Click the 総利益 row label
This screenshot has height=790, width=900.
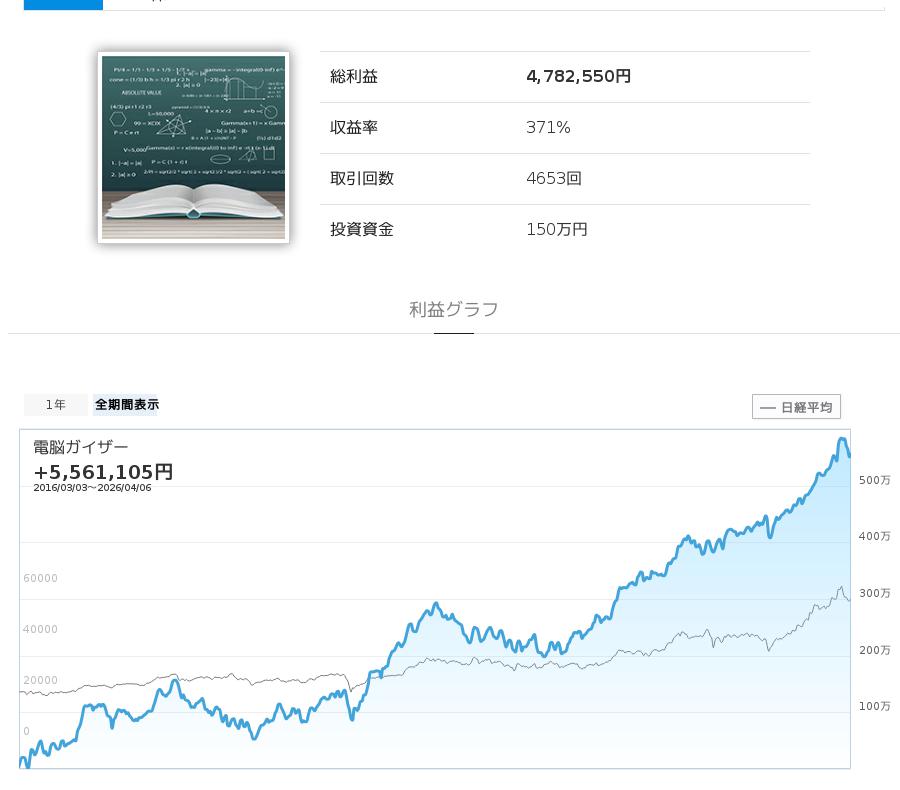354,77
